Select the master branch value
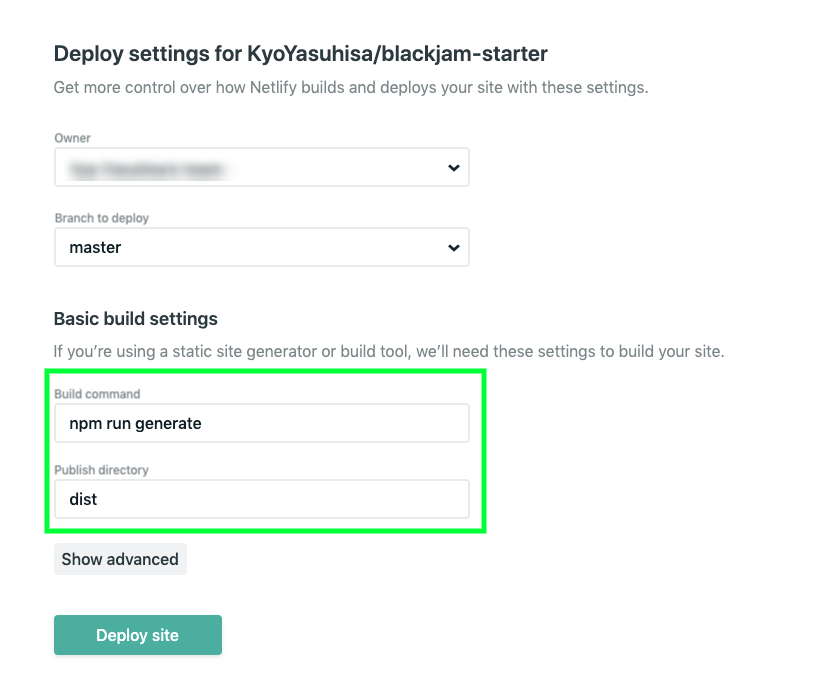Screen dimensions: 831x678 [95, 247]
